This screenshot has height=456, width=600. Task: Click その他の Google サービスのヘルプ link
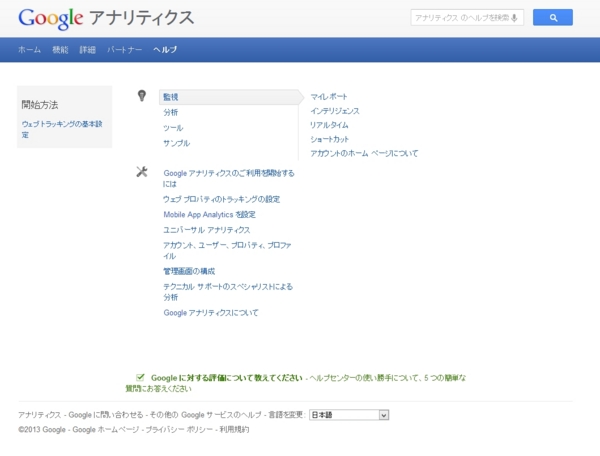point(205,415)
